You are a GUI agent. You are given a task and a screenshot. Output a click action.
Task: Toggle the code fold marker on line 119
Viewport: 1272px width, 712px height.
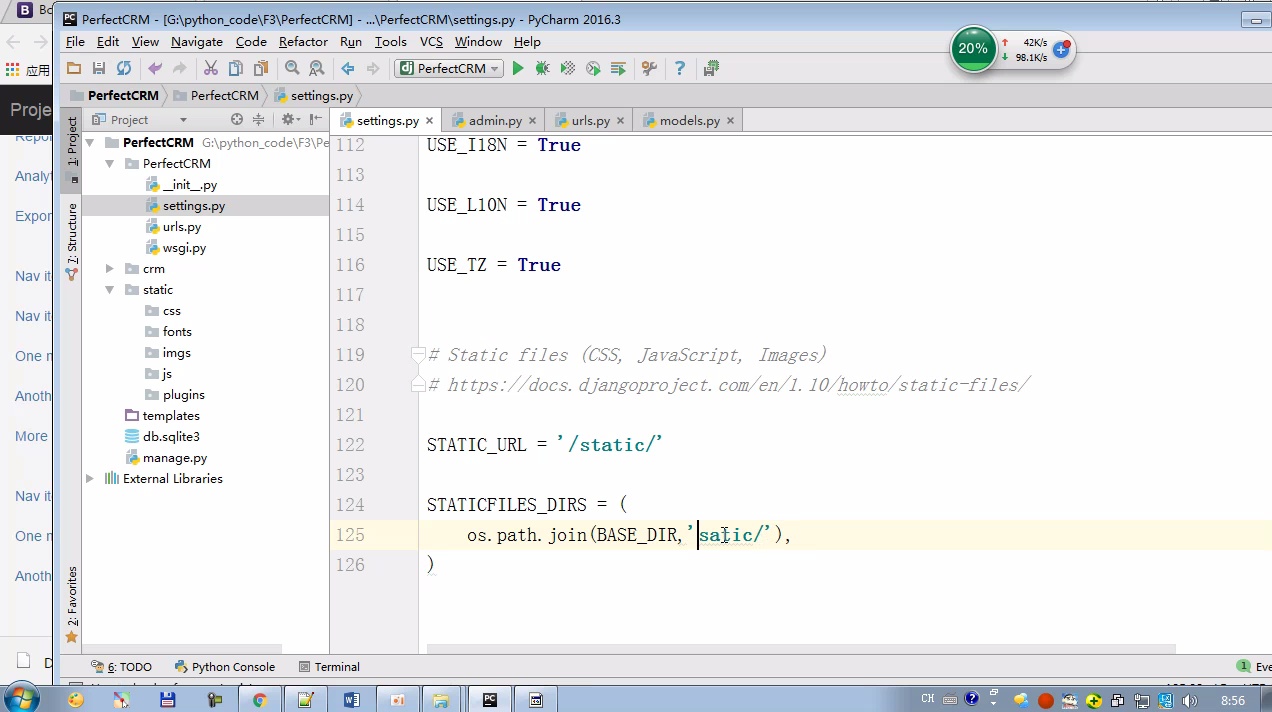(x=418, y=355)
